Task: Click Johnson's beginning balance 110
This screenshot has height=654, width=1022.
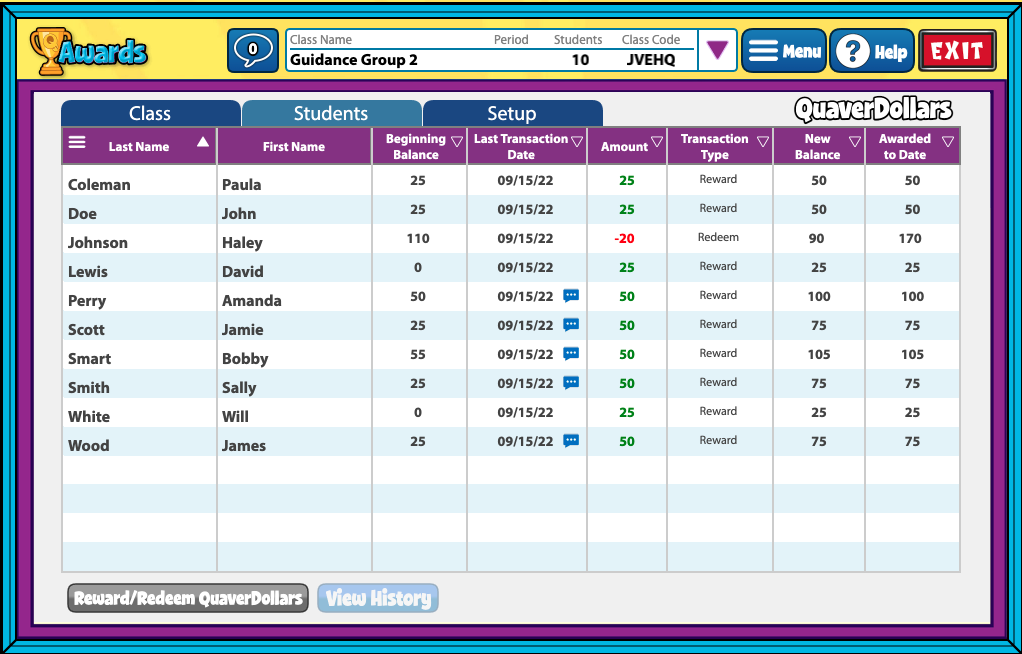Action: [418, 239]
